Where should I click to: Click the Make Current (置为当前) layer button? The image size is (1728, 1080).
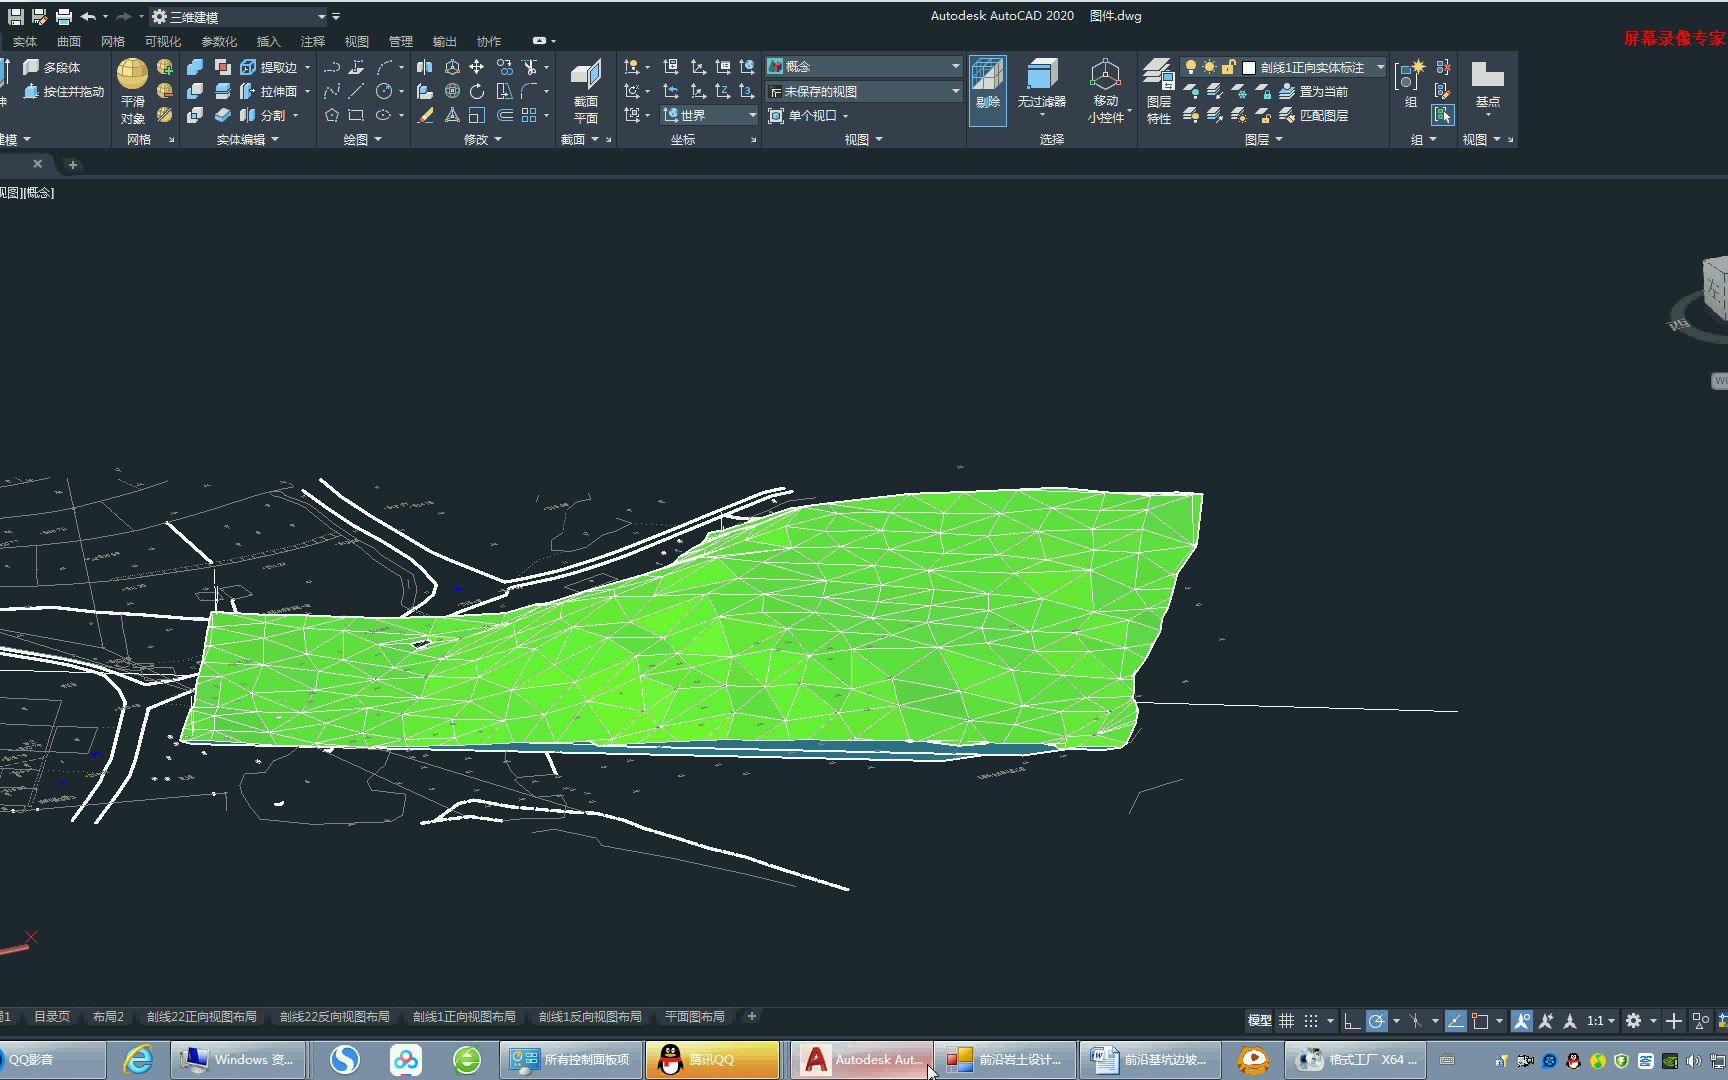click(1313, 91)
